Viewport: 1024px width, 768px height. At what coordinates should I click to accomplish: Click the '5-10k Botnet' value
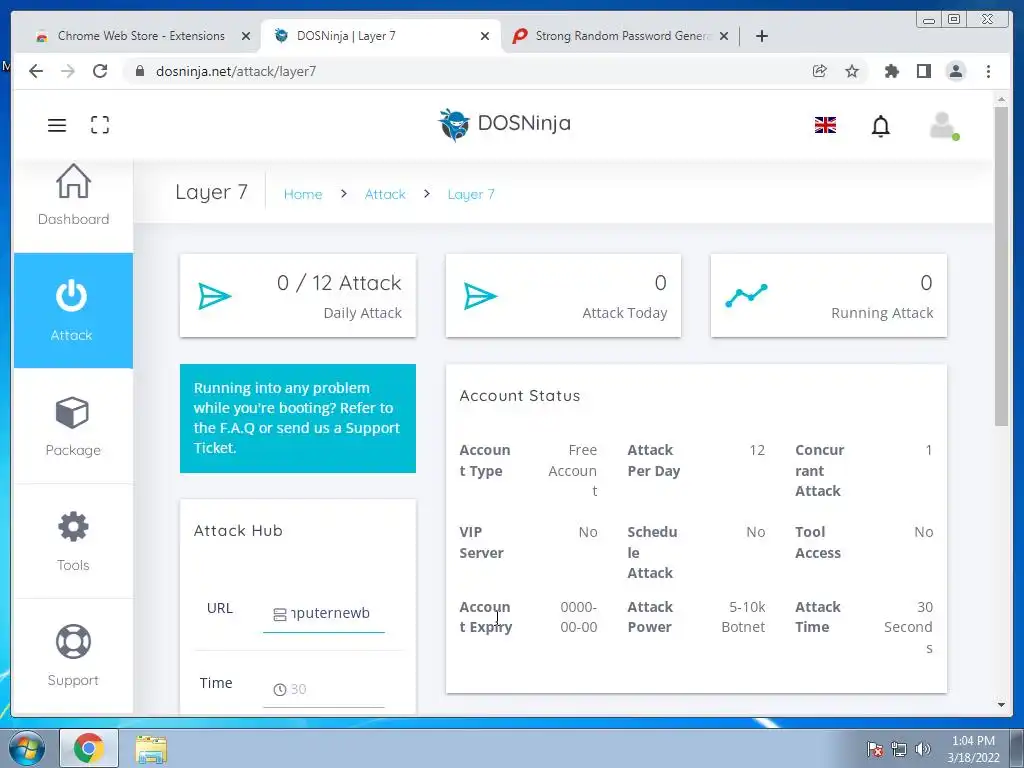click(x=743, y=617)
